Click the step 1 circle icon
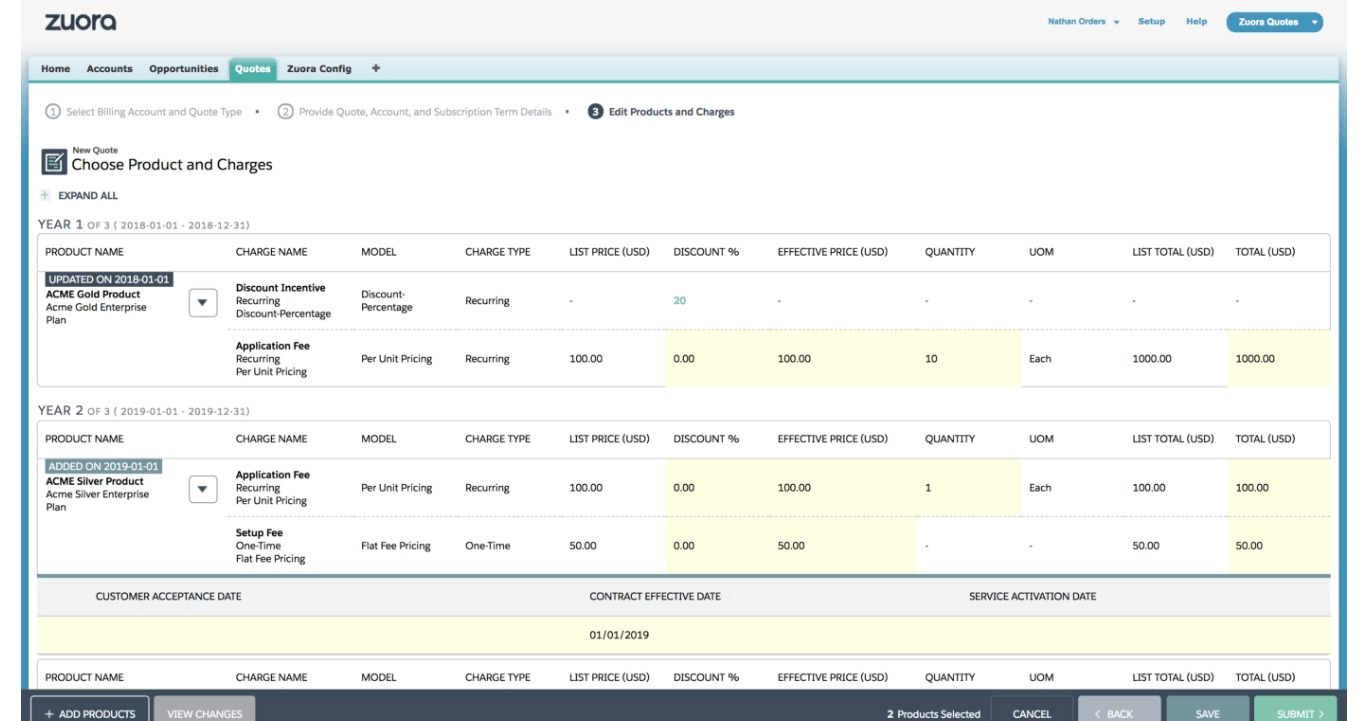 coord(54,111)
